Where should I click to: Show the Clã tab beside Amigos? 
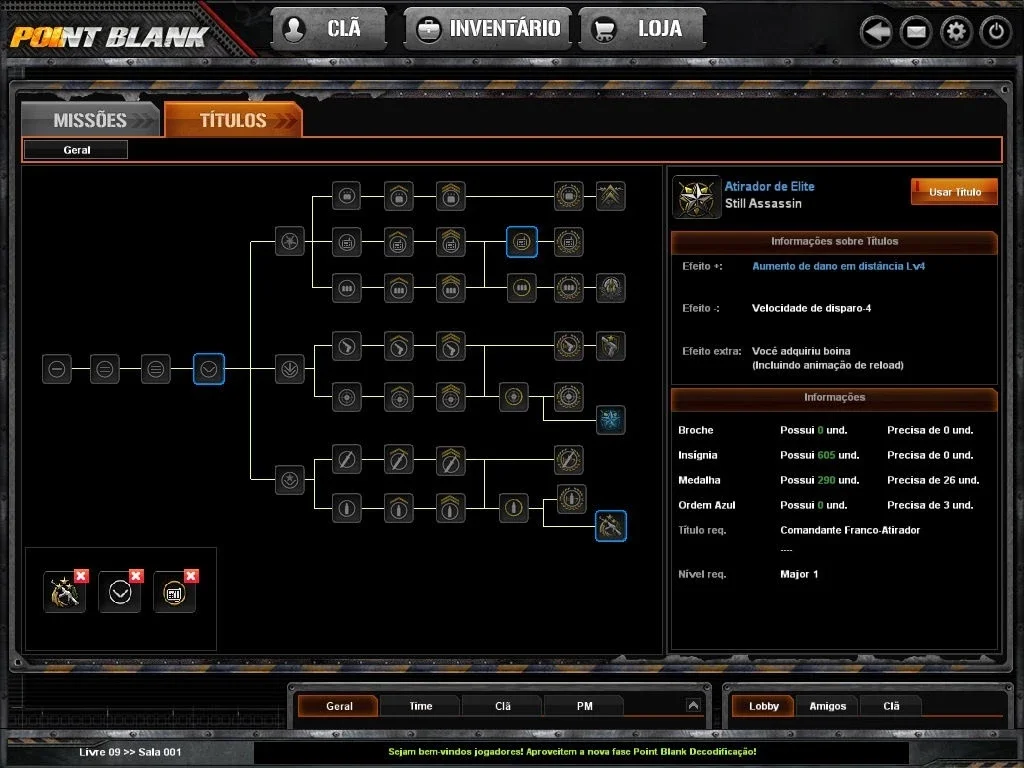click(891, 706)
